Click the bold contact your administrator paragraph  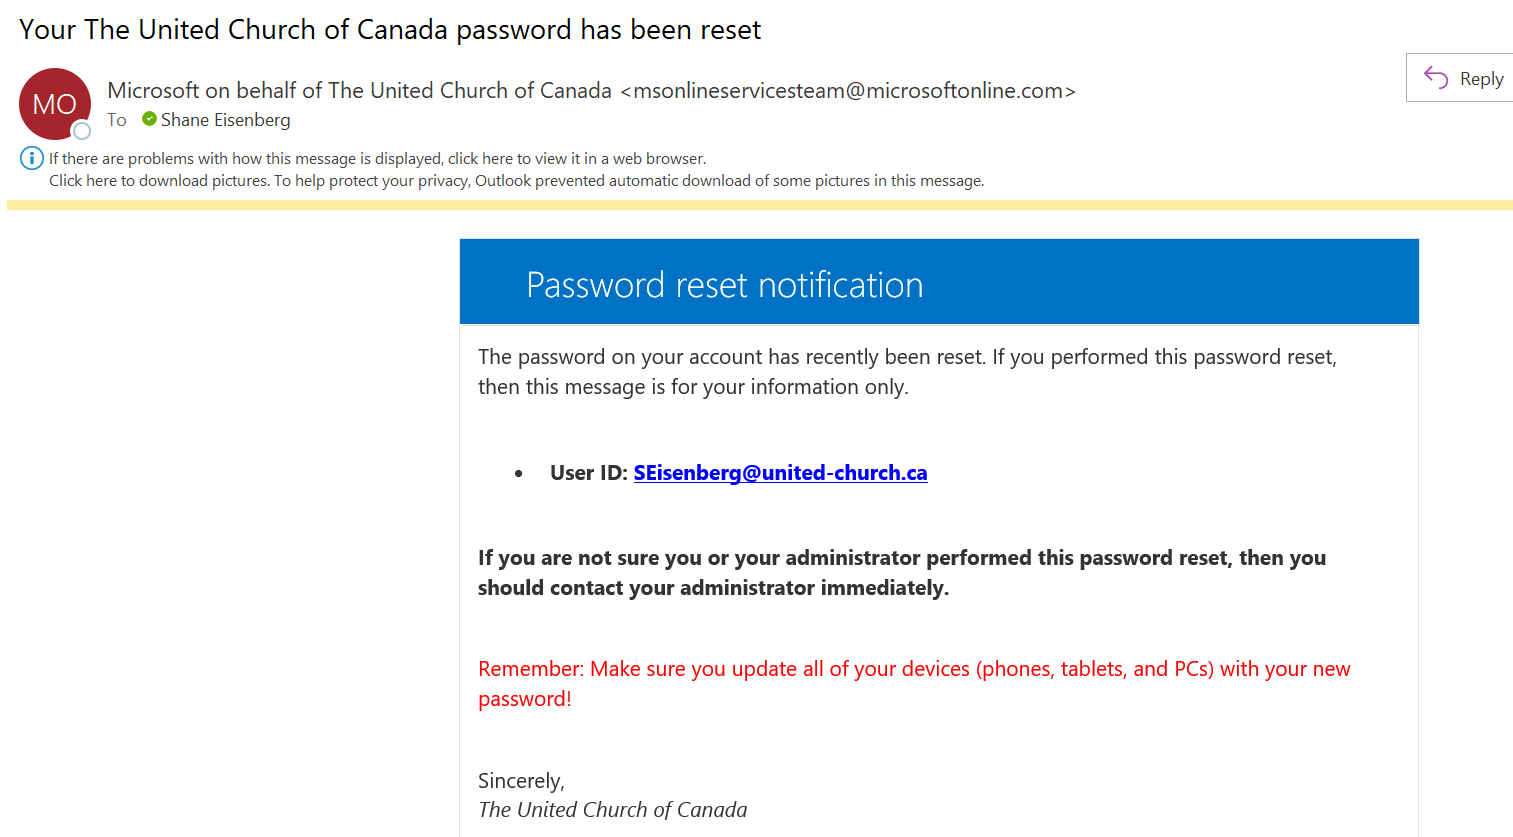(902, 573)
